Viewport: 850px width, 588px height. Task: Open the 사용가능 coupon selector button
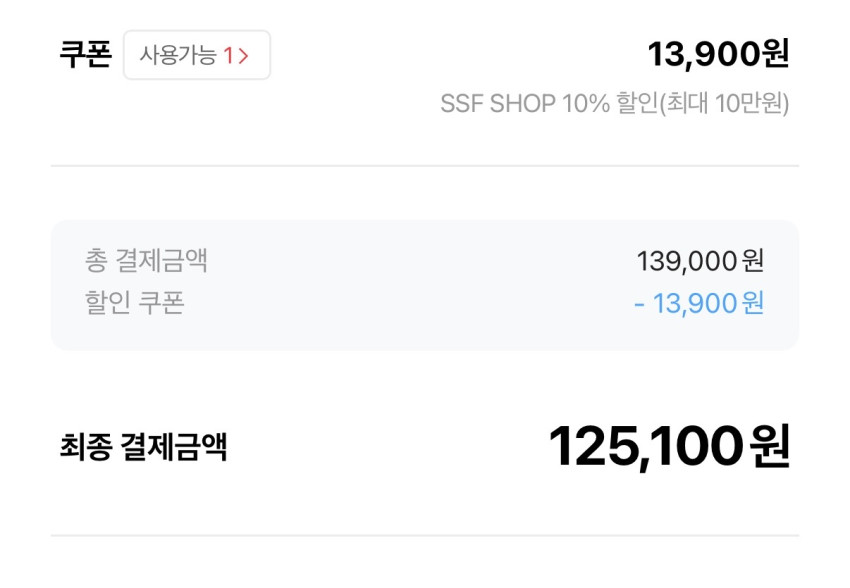196,55
